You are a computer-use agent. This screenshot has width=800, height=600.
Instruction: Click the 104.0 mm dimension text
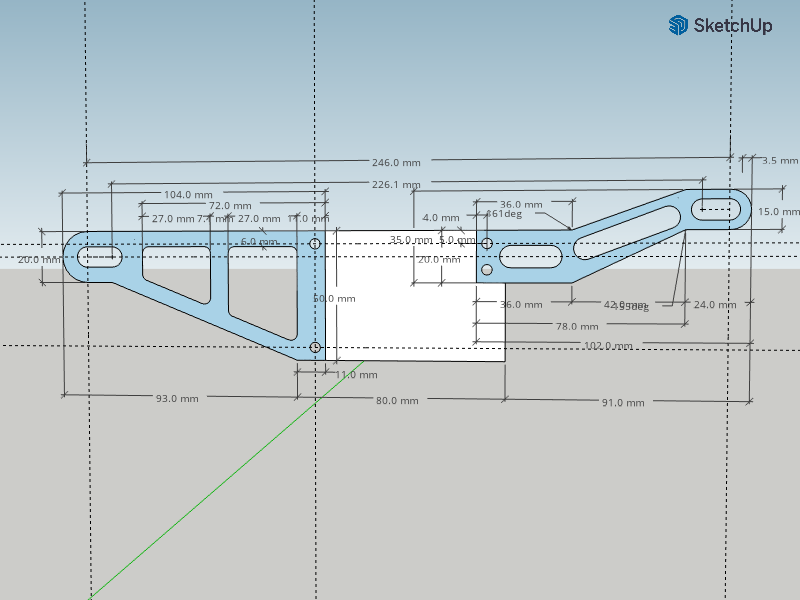point(188,194)
